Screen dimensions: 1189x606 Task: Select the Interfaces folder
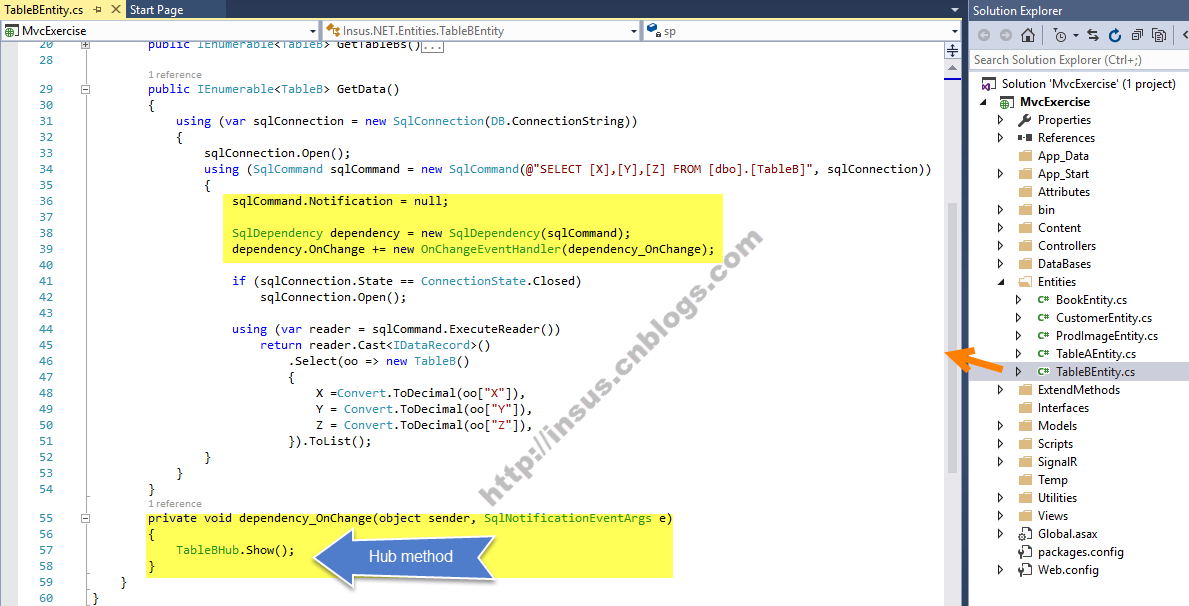tap(1063, 408)
